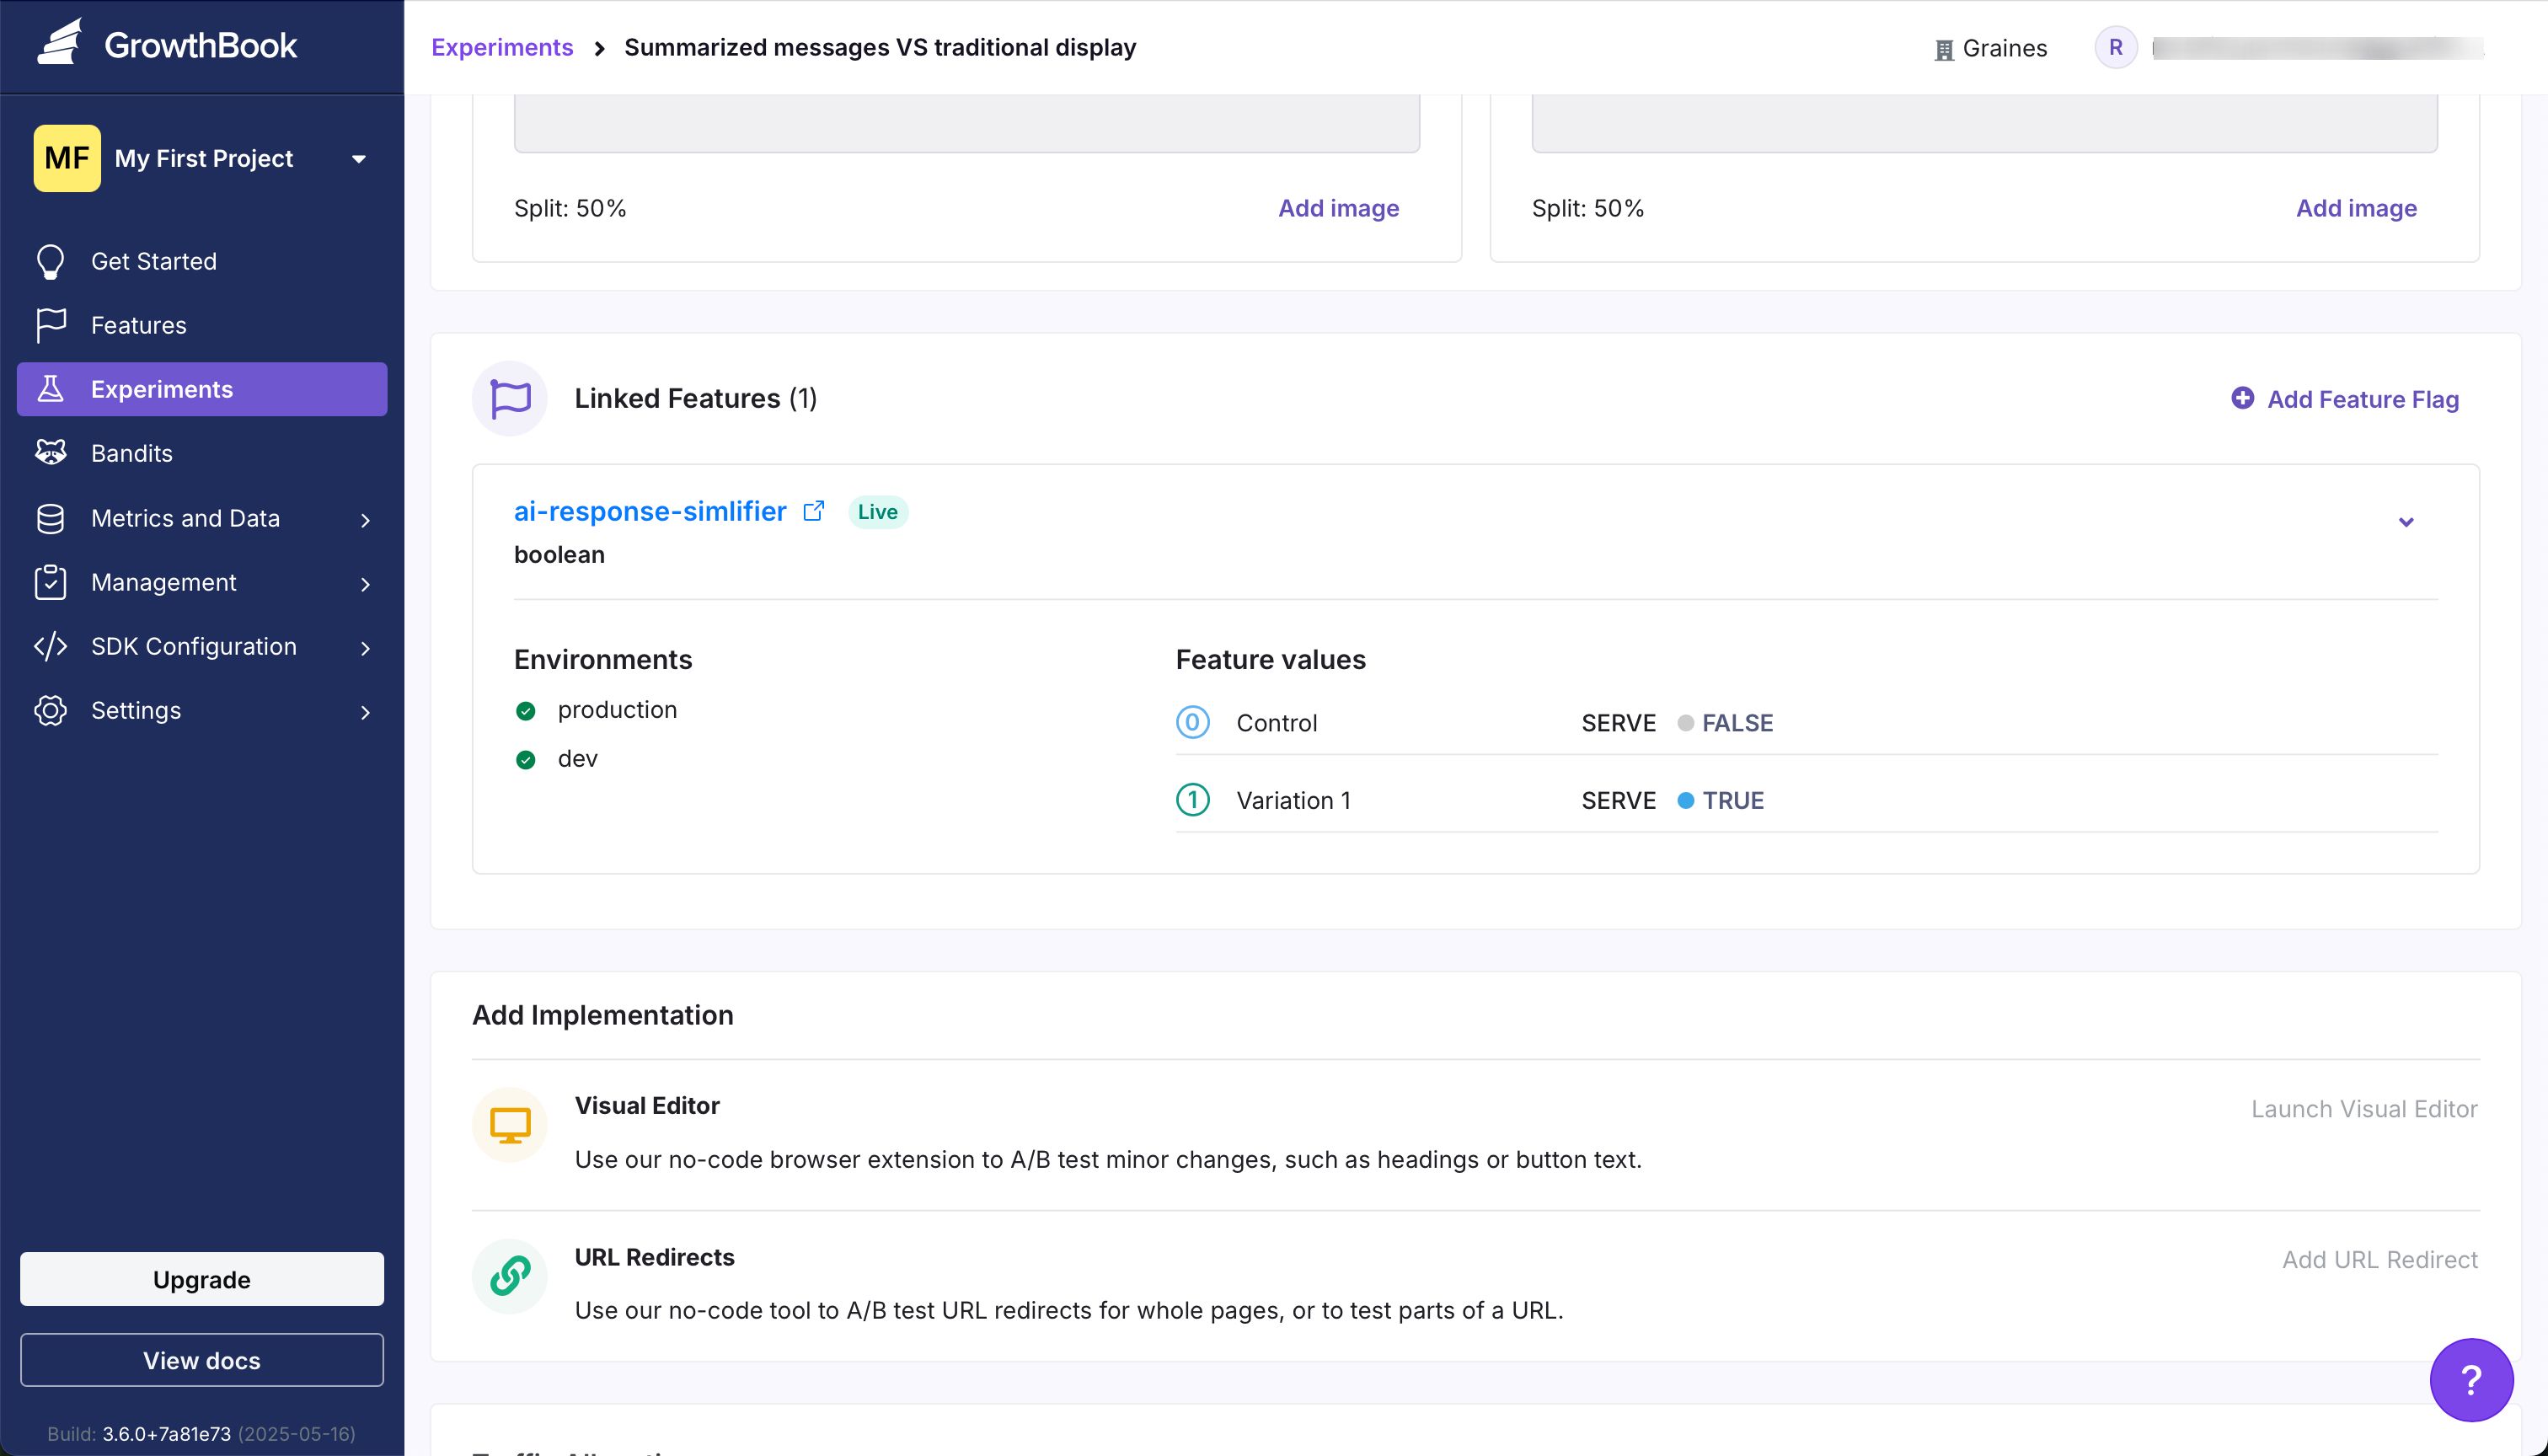2548x1456 pixels.
Task: Click the Experiments flask icon
Action: pos(50,389)
